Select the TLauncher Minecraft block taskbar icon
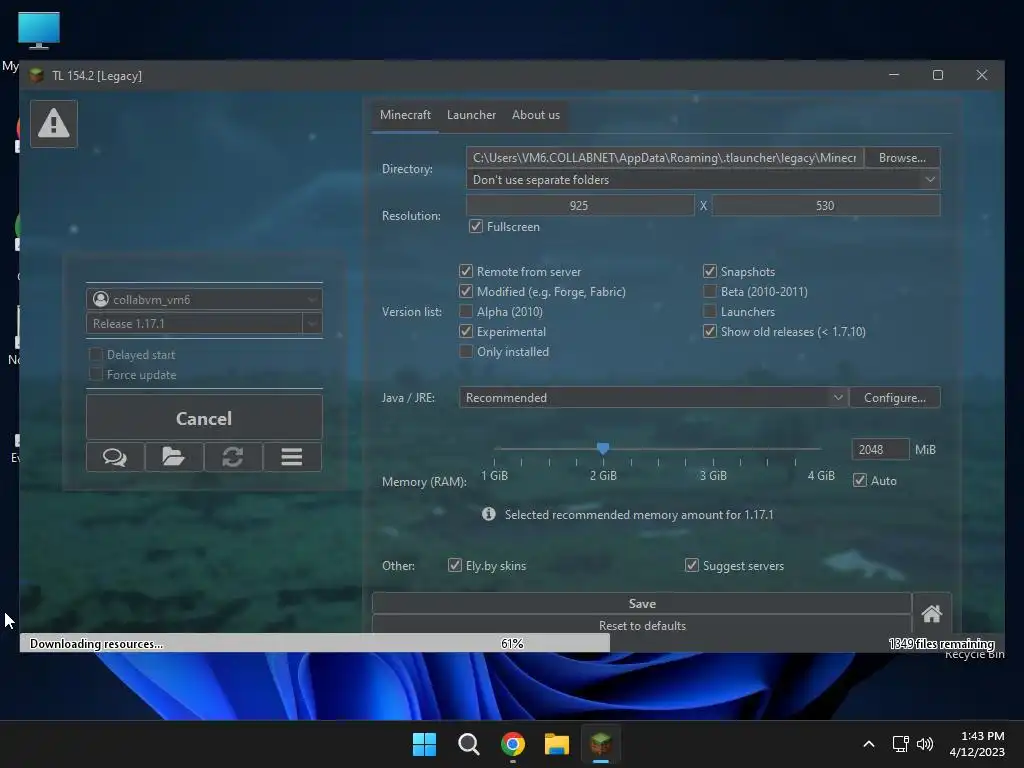Viewport: 1024px width, 768px height. click(x=601, y=744)
